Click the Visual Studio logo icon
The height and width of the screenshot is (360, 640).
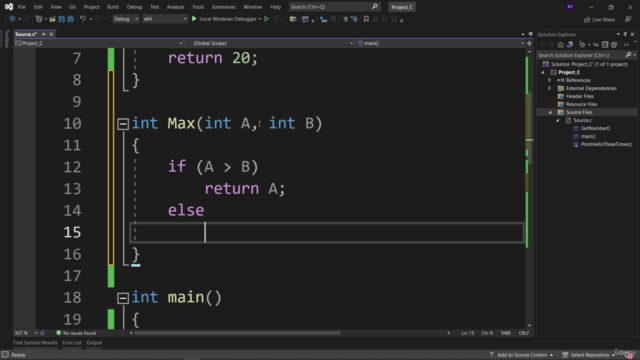[9, 7]
